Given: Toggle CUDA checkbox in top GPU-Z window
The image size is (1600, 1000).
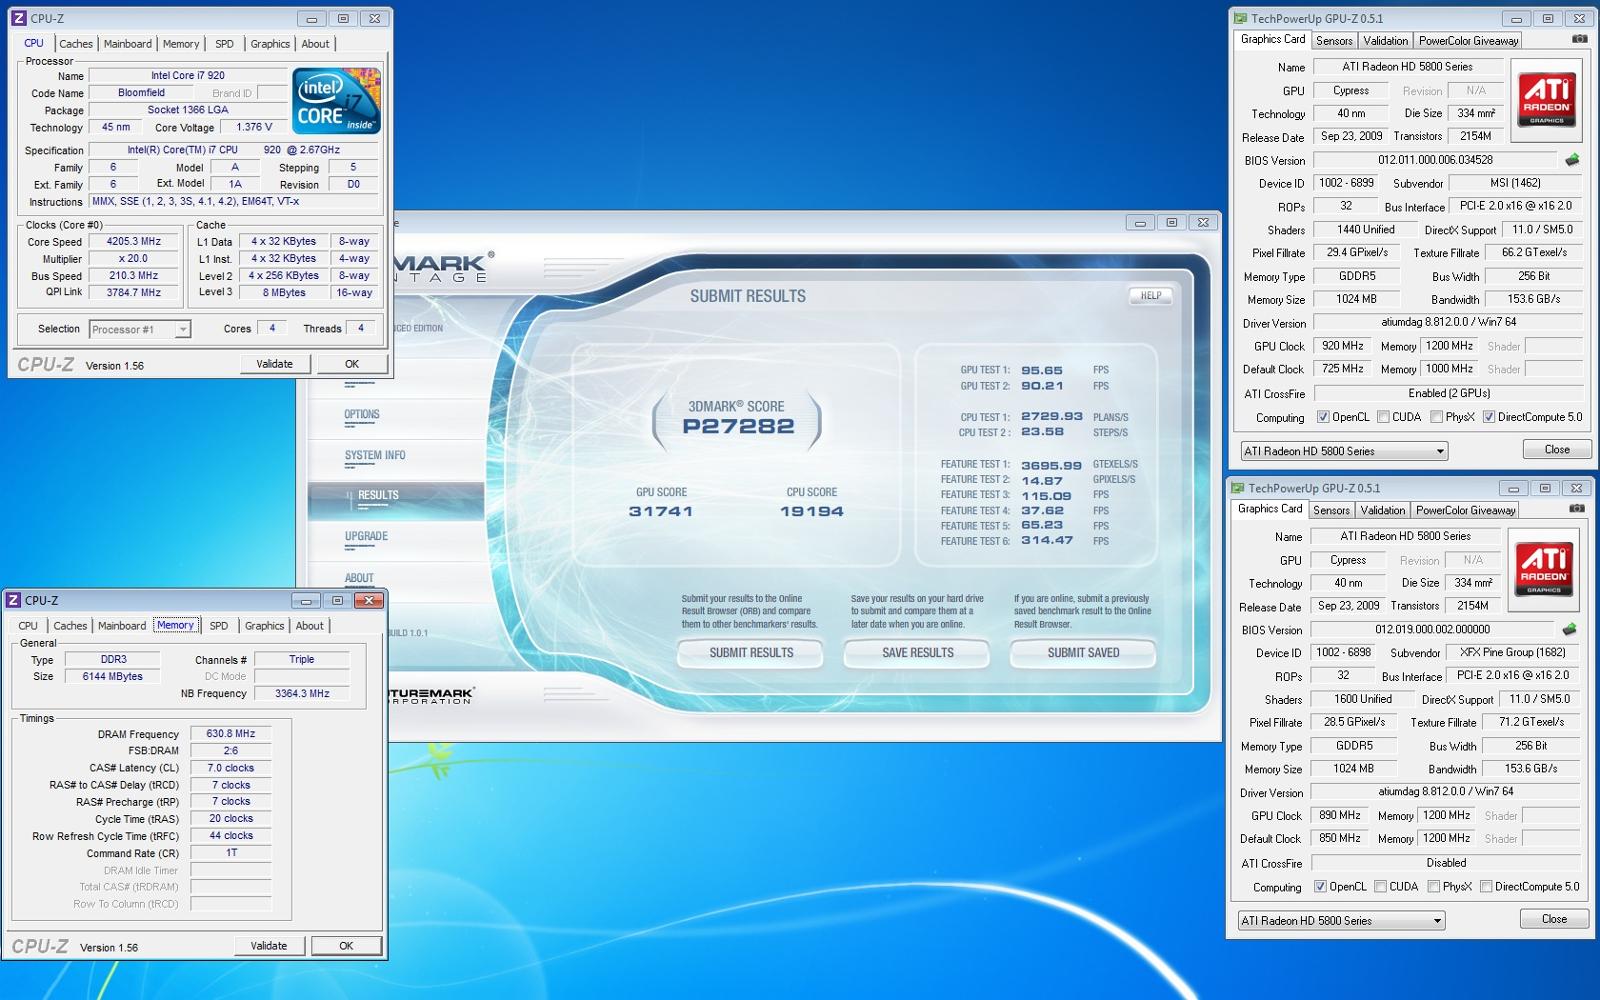Looking at the screenshot, I should tap(1383, 417).
